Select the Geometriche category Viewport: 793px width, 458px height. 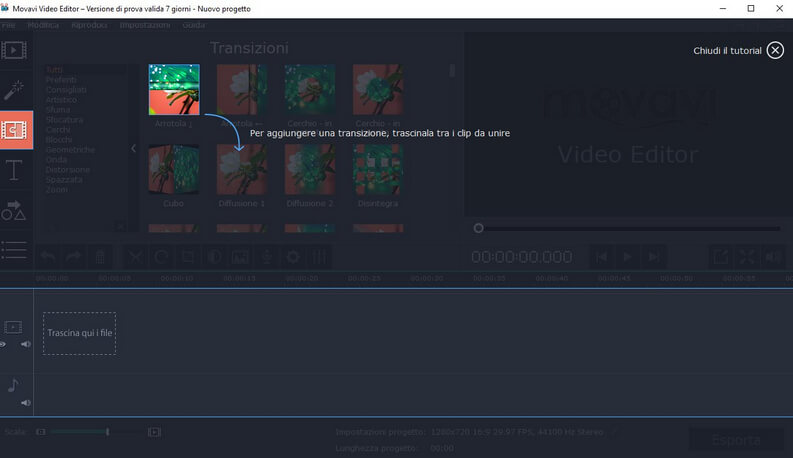click(x=70, y=150)
